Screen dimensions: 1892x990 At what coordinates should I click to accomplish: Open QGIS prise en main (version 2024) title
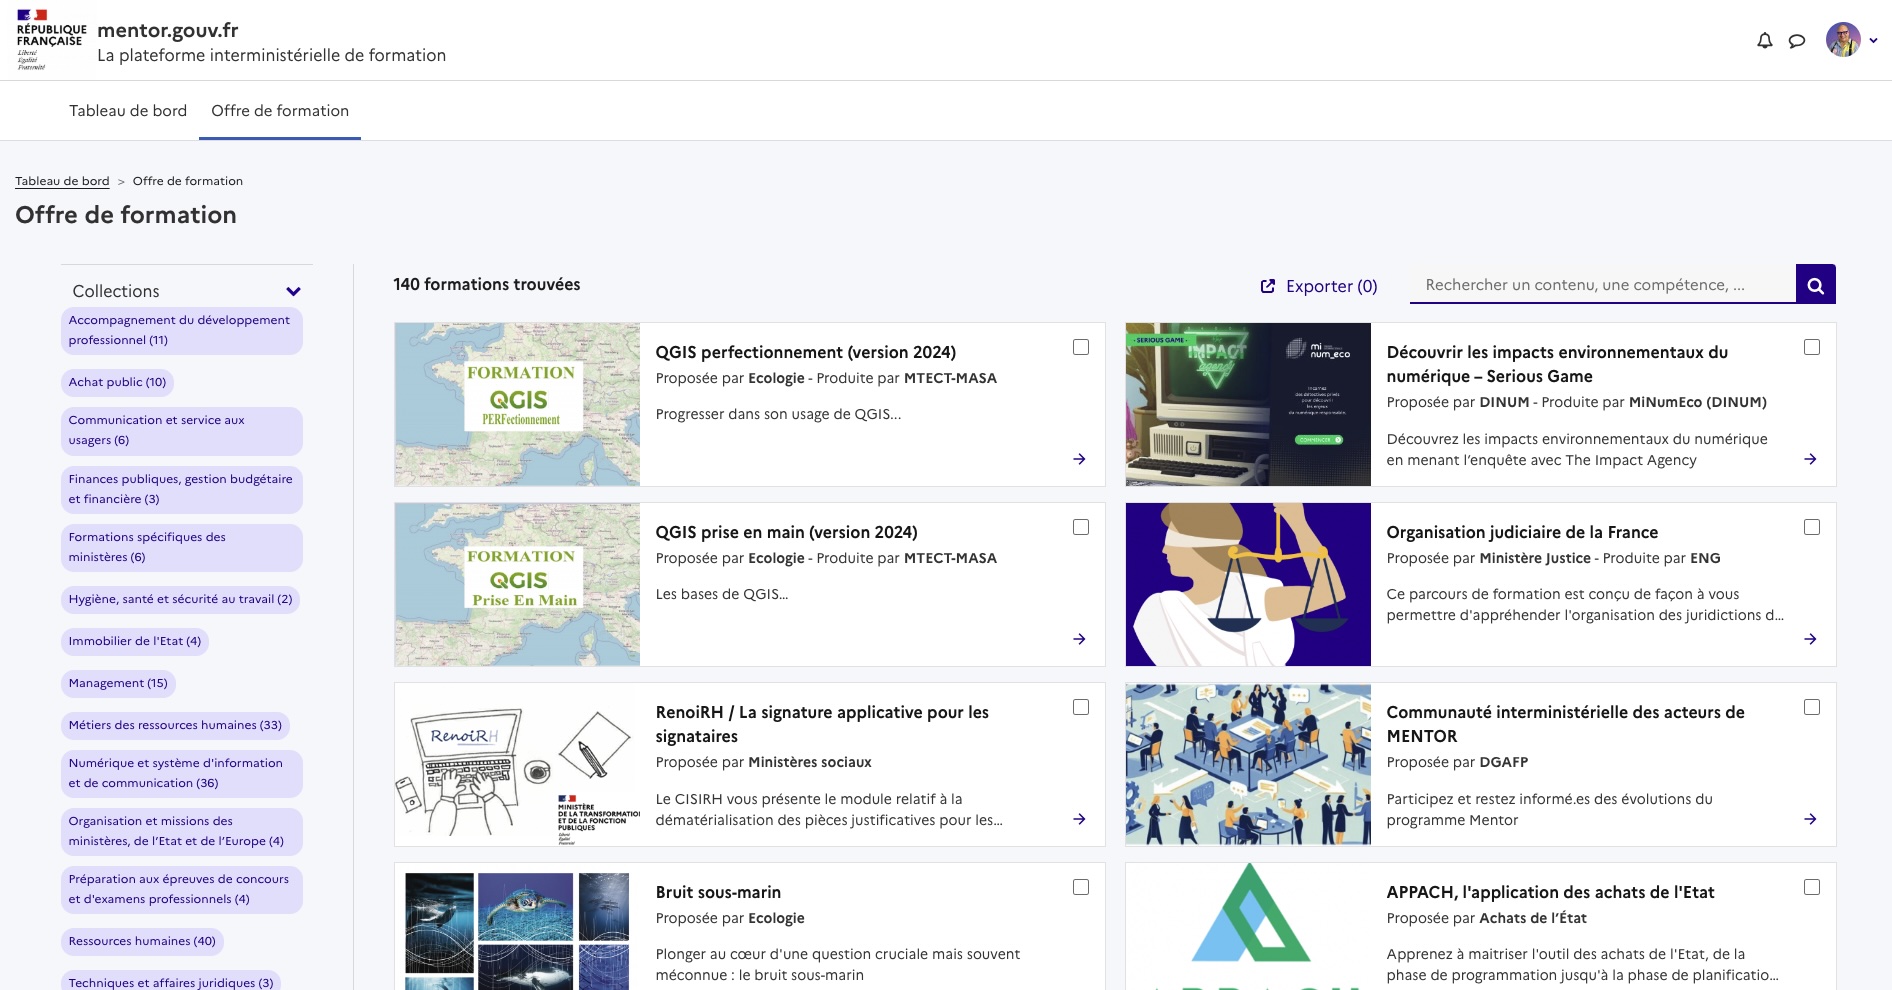(x=787, y=532)
